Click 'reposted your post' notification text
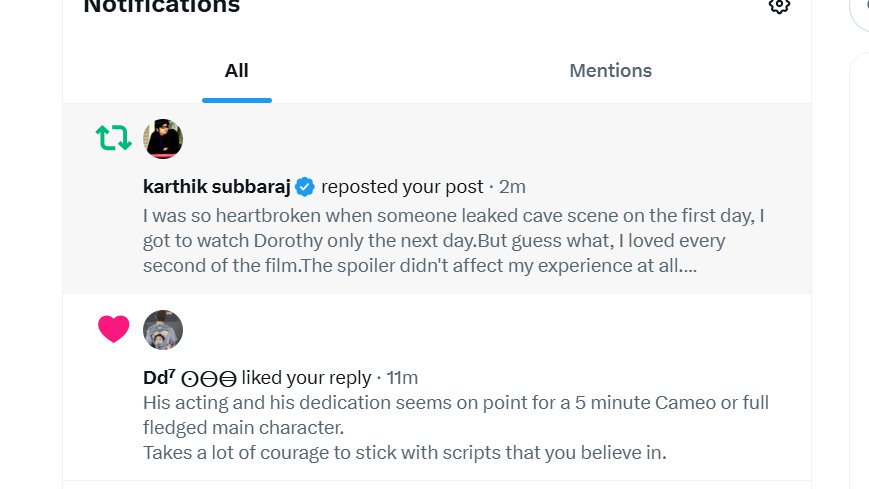This screenshot has width=869, height=489. [x=402, y=187]
